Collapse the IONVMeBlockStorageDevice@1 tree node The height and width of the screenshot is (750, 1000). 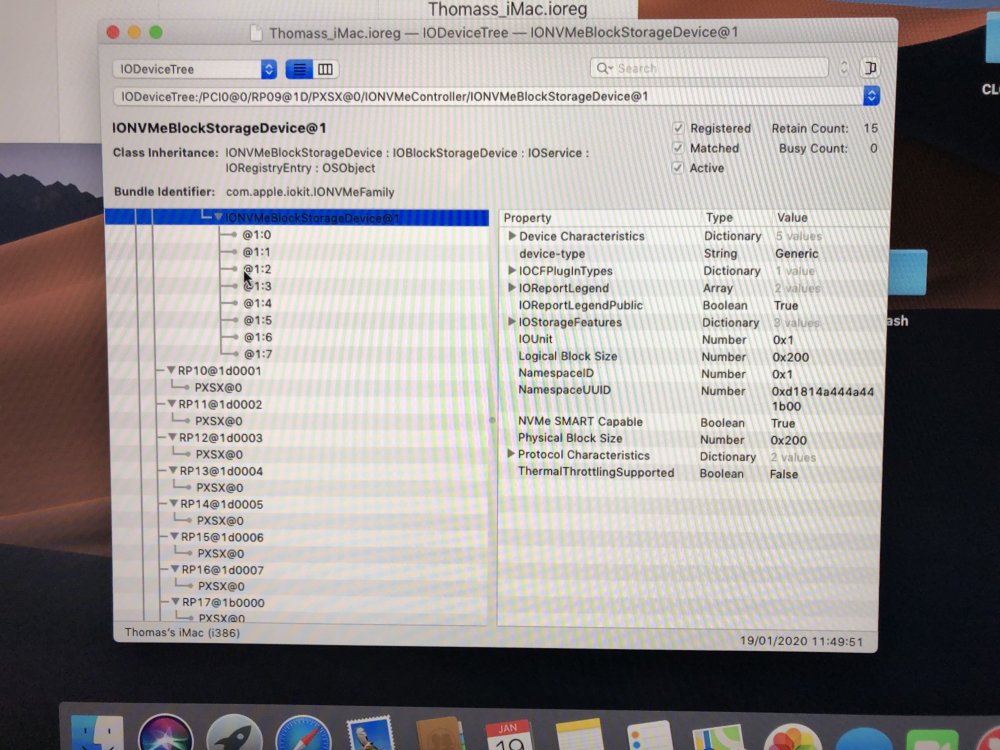[218, 217]
